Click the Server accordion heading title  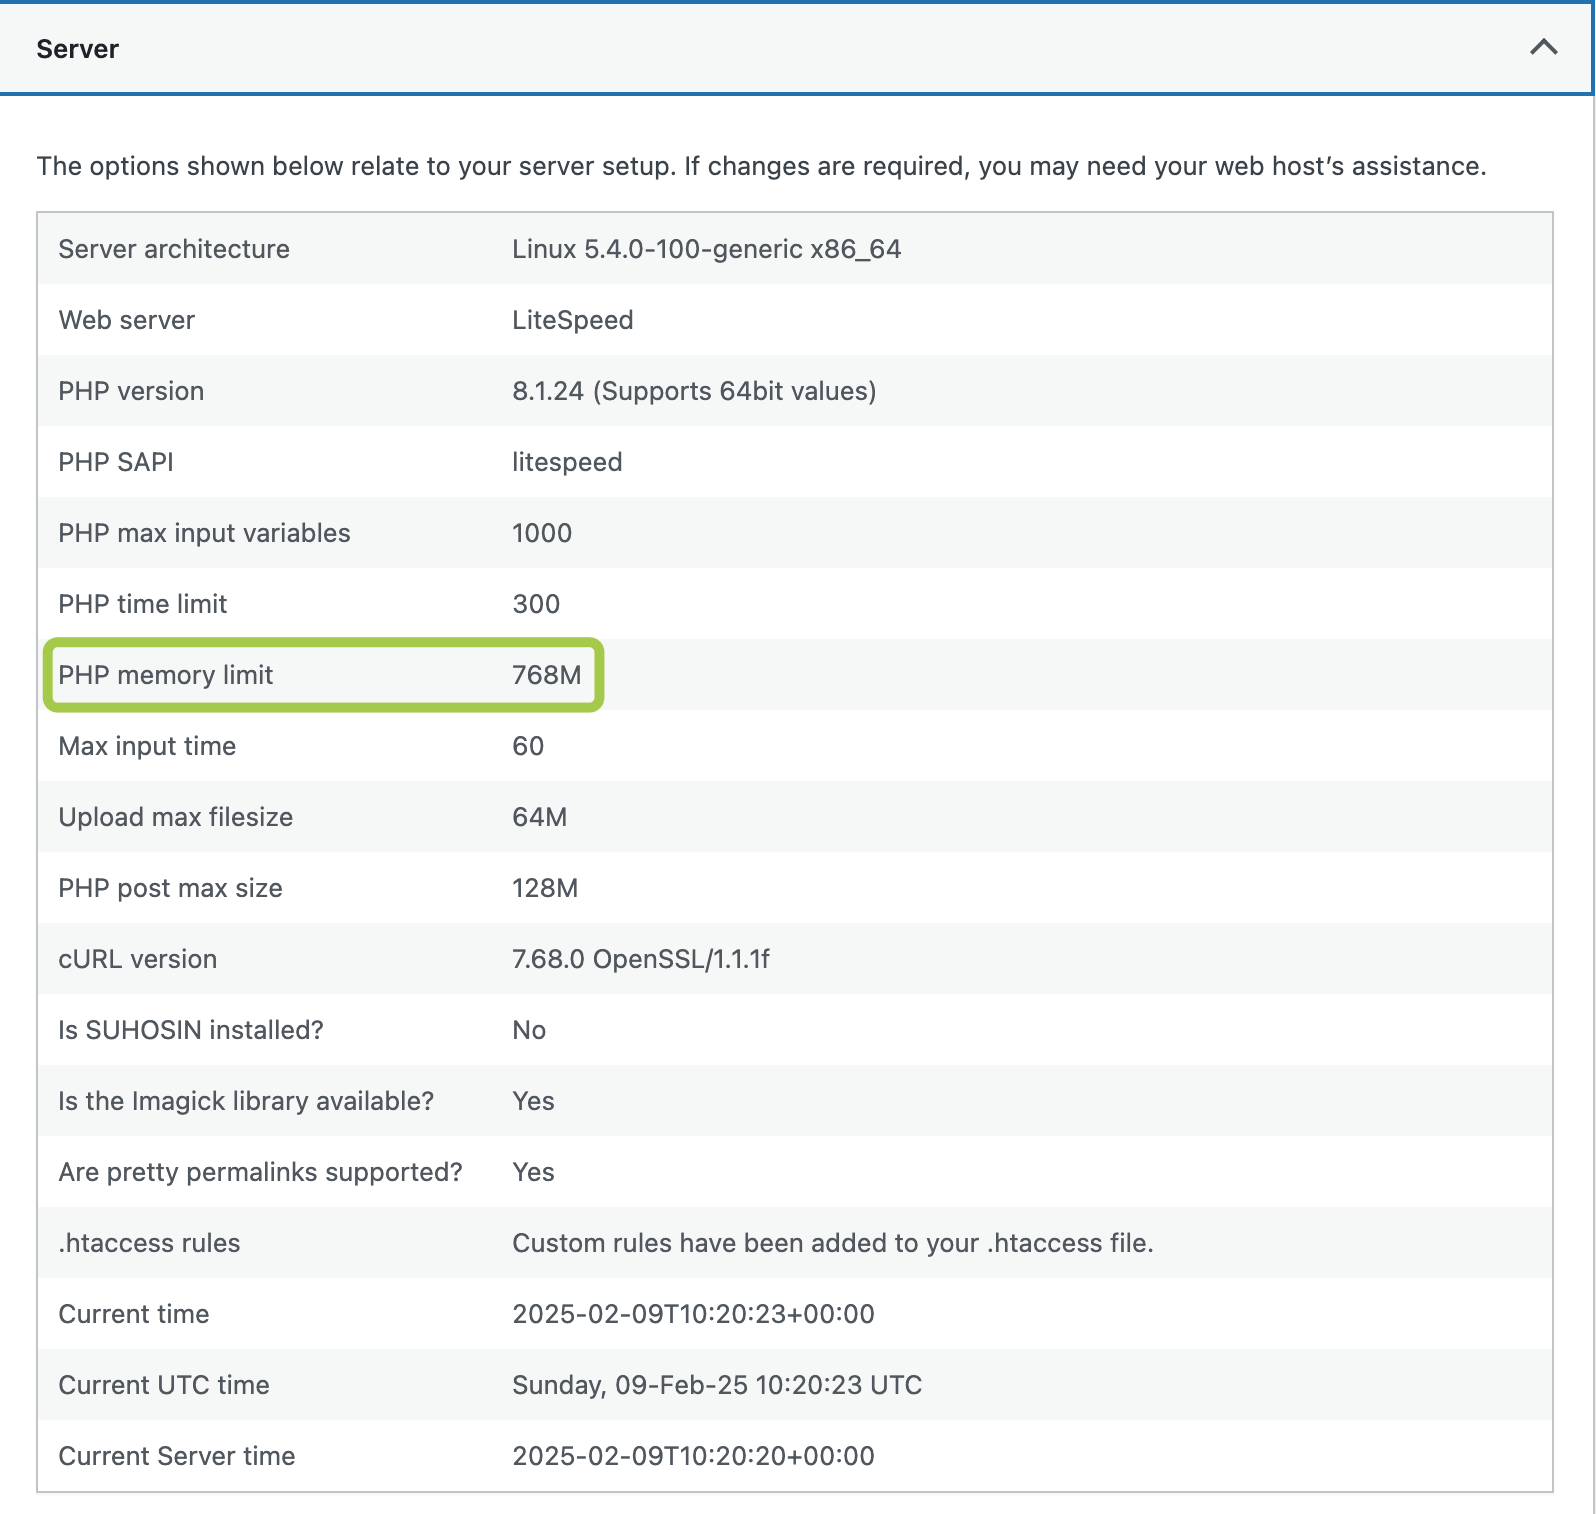pos(78,49)
